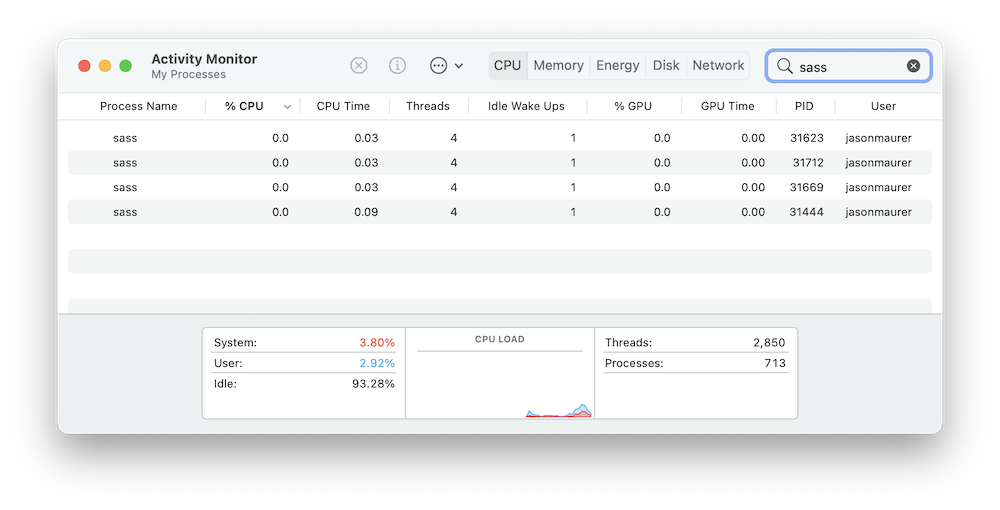Sort by Threads column header

coord(427,106)
